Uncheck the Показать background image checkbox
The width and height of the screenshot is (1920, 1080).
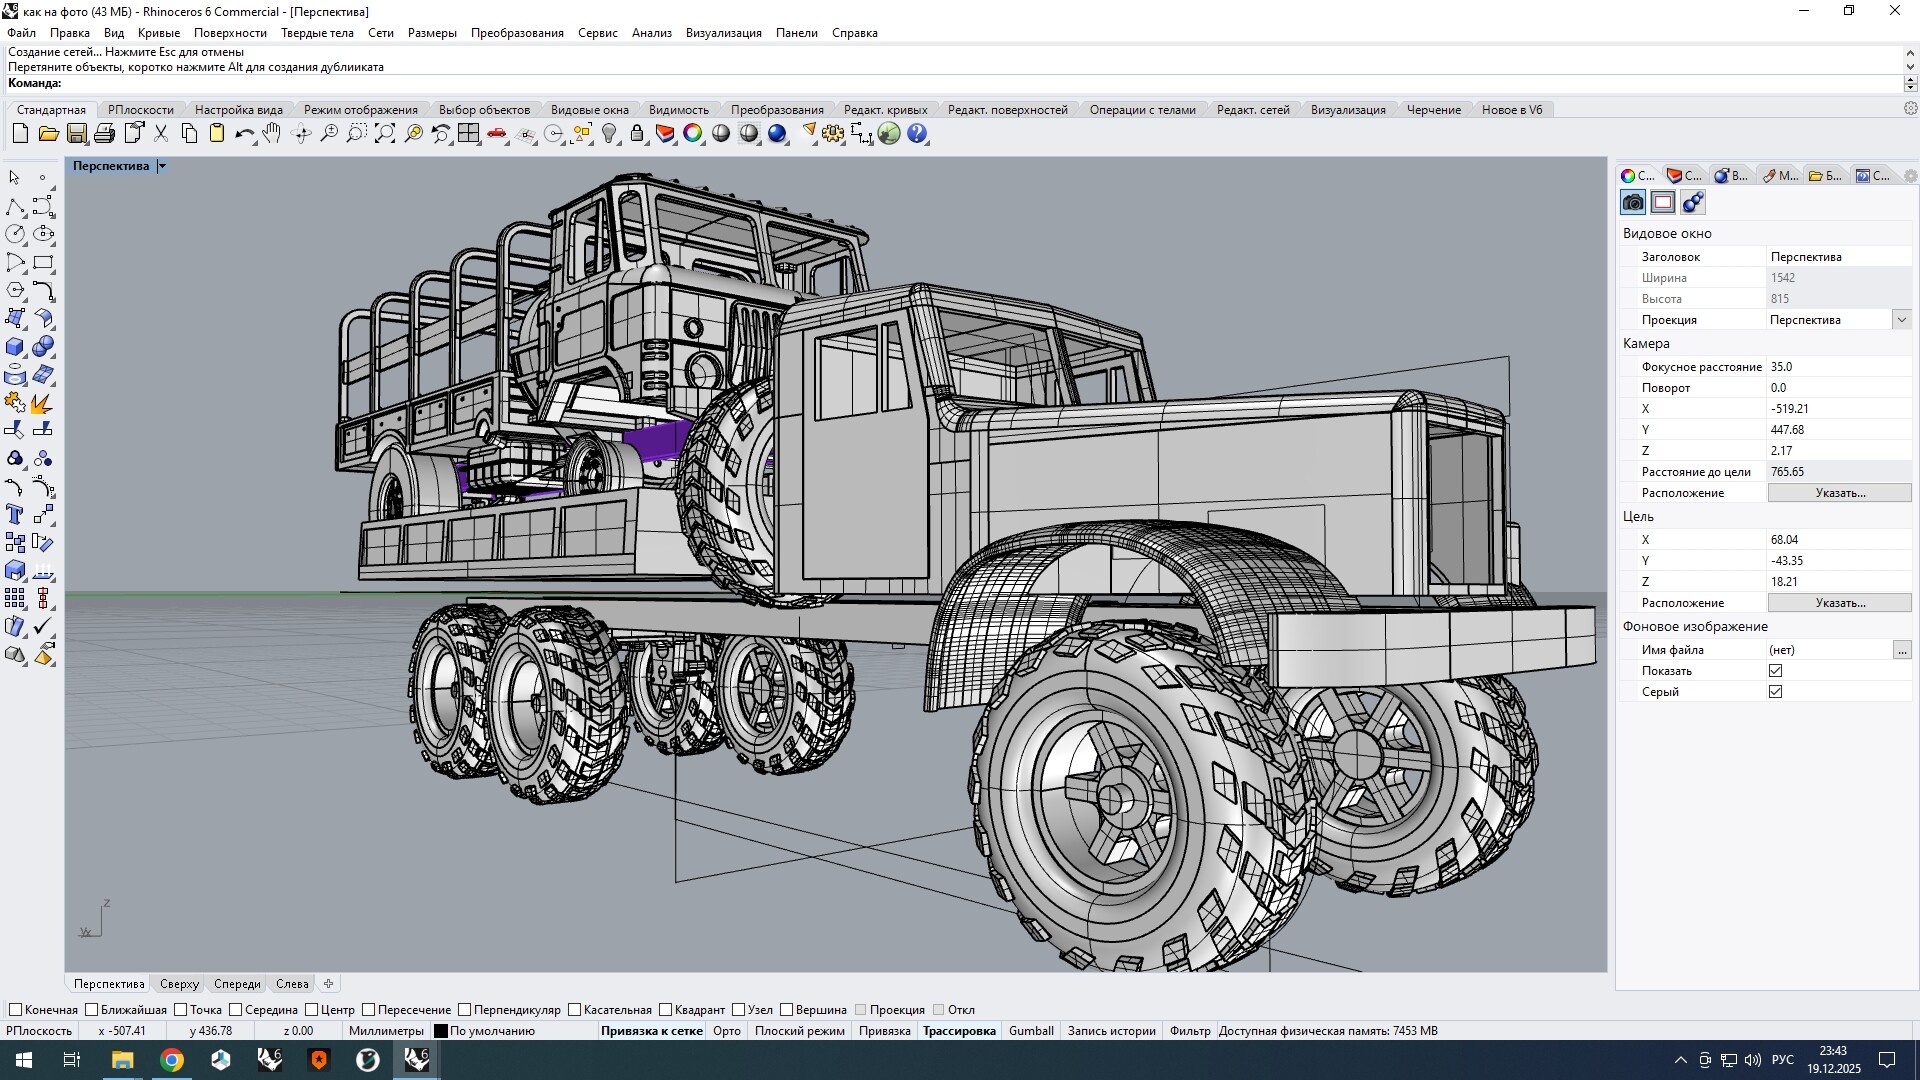(x=1775, y=671)
